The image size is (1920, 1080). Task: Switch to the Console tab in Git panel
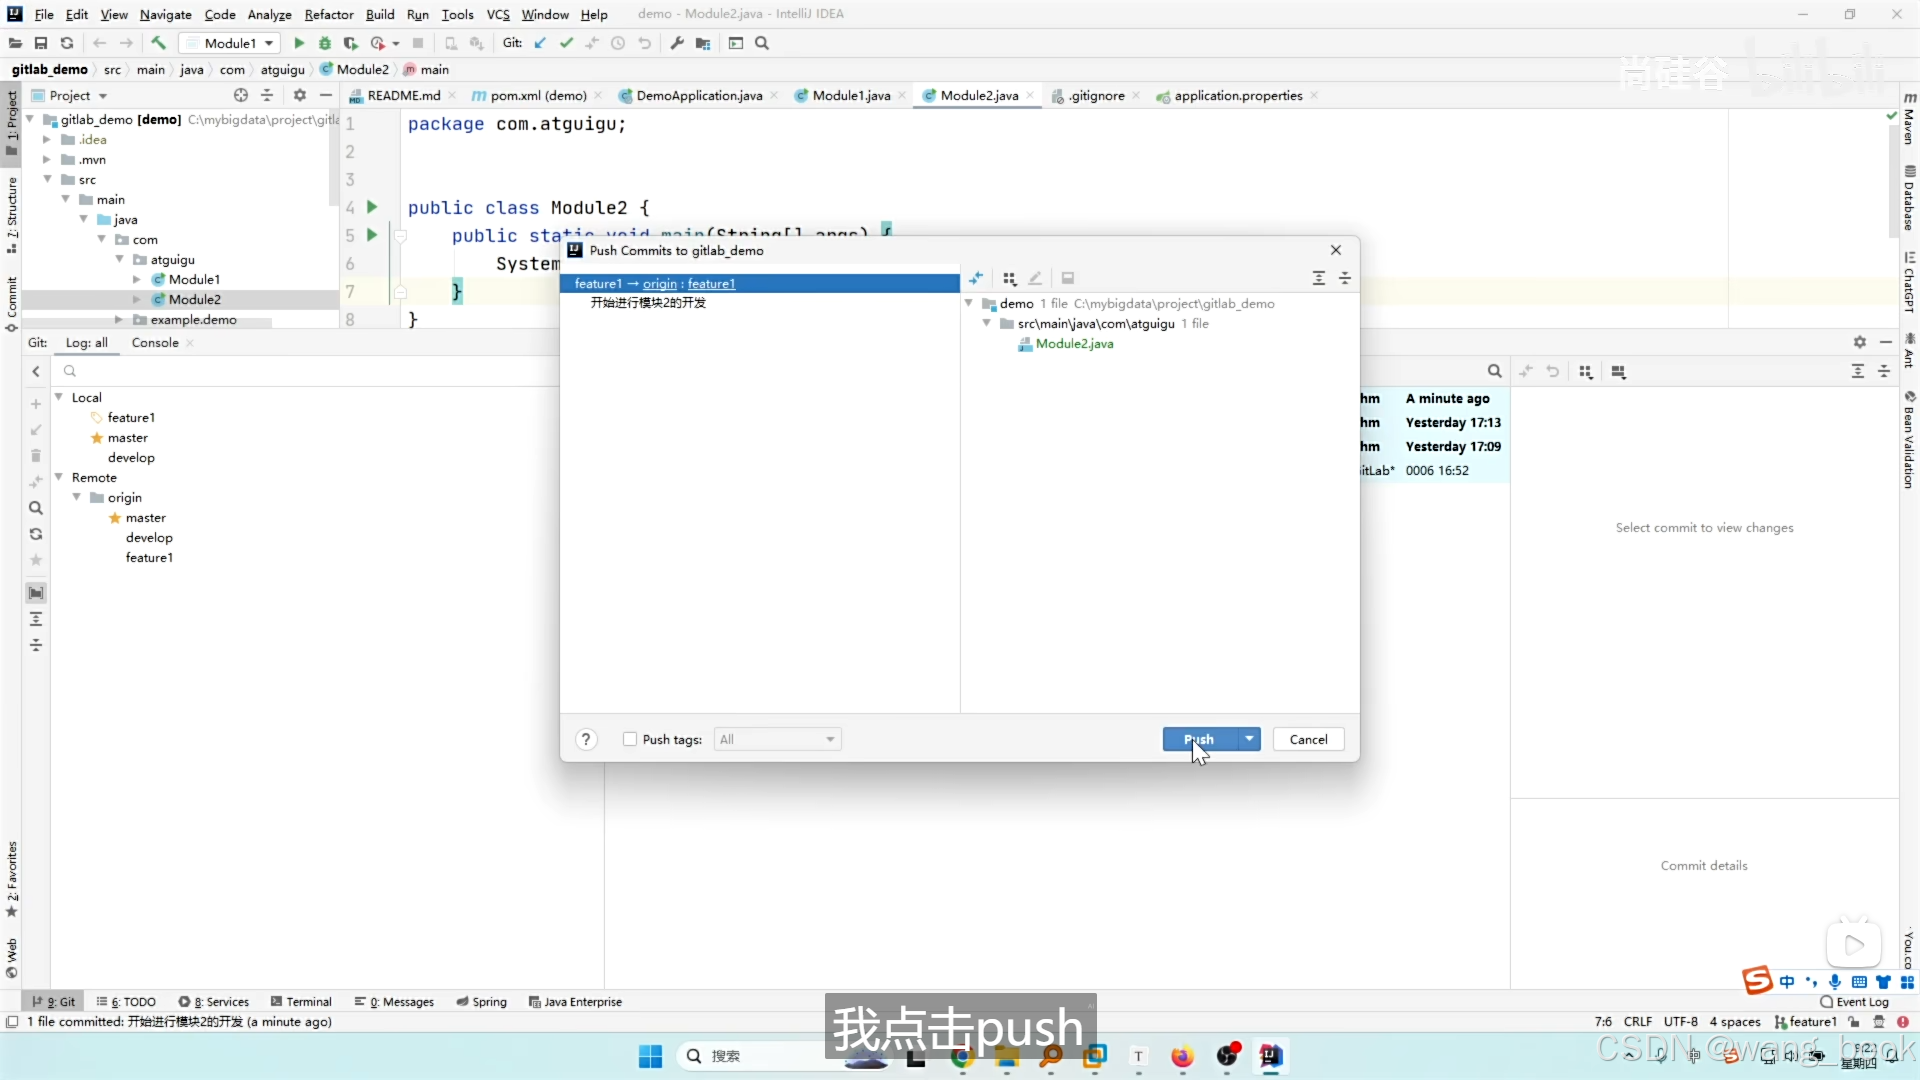tap(155, 342)
